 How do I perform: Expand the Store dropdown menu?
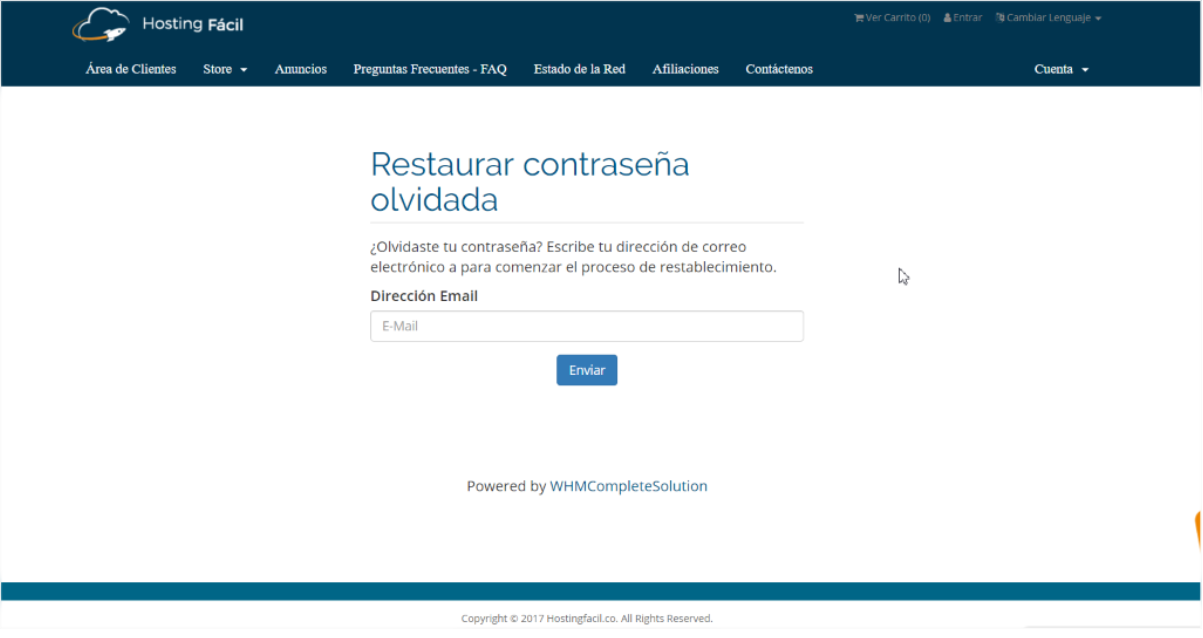click(225, 69)
